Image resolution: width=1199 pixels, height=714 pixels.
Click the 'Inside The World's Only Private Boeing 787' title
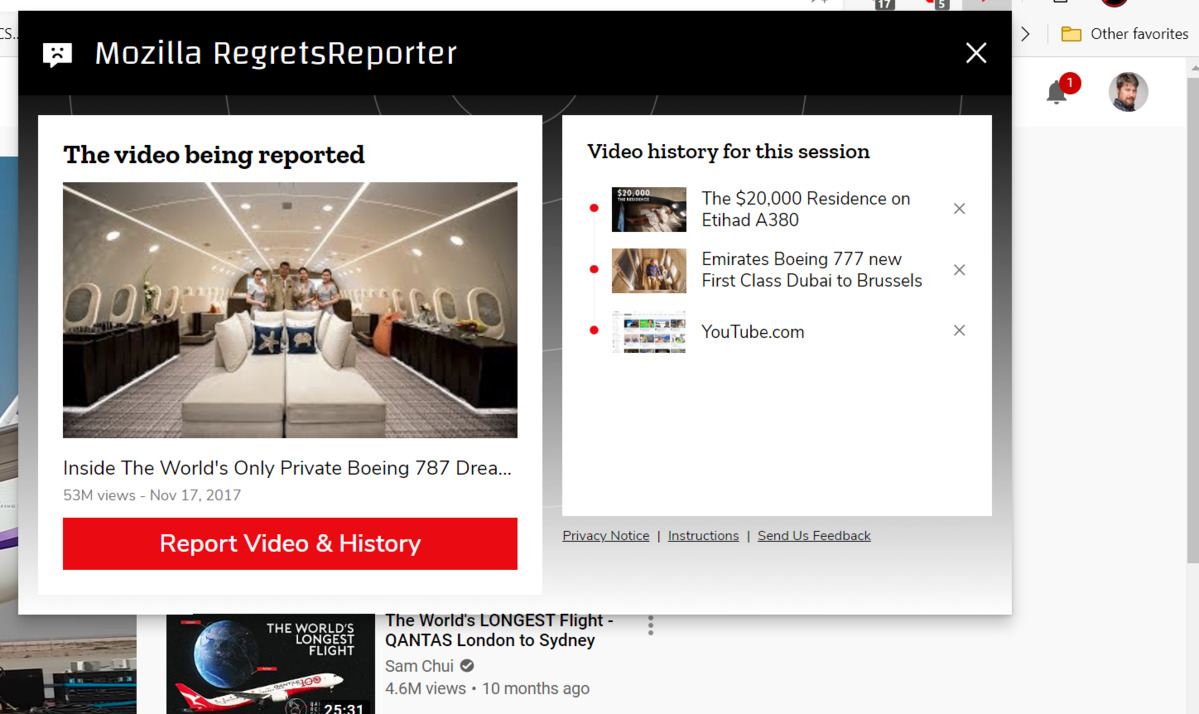(287, 468)
